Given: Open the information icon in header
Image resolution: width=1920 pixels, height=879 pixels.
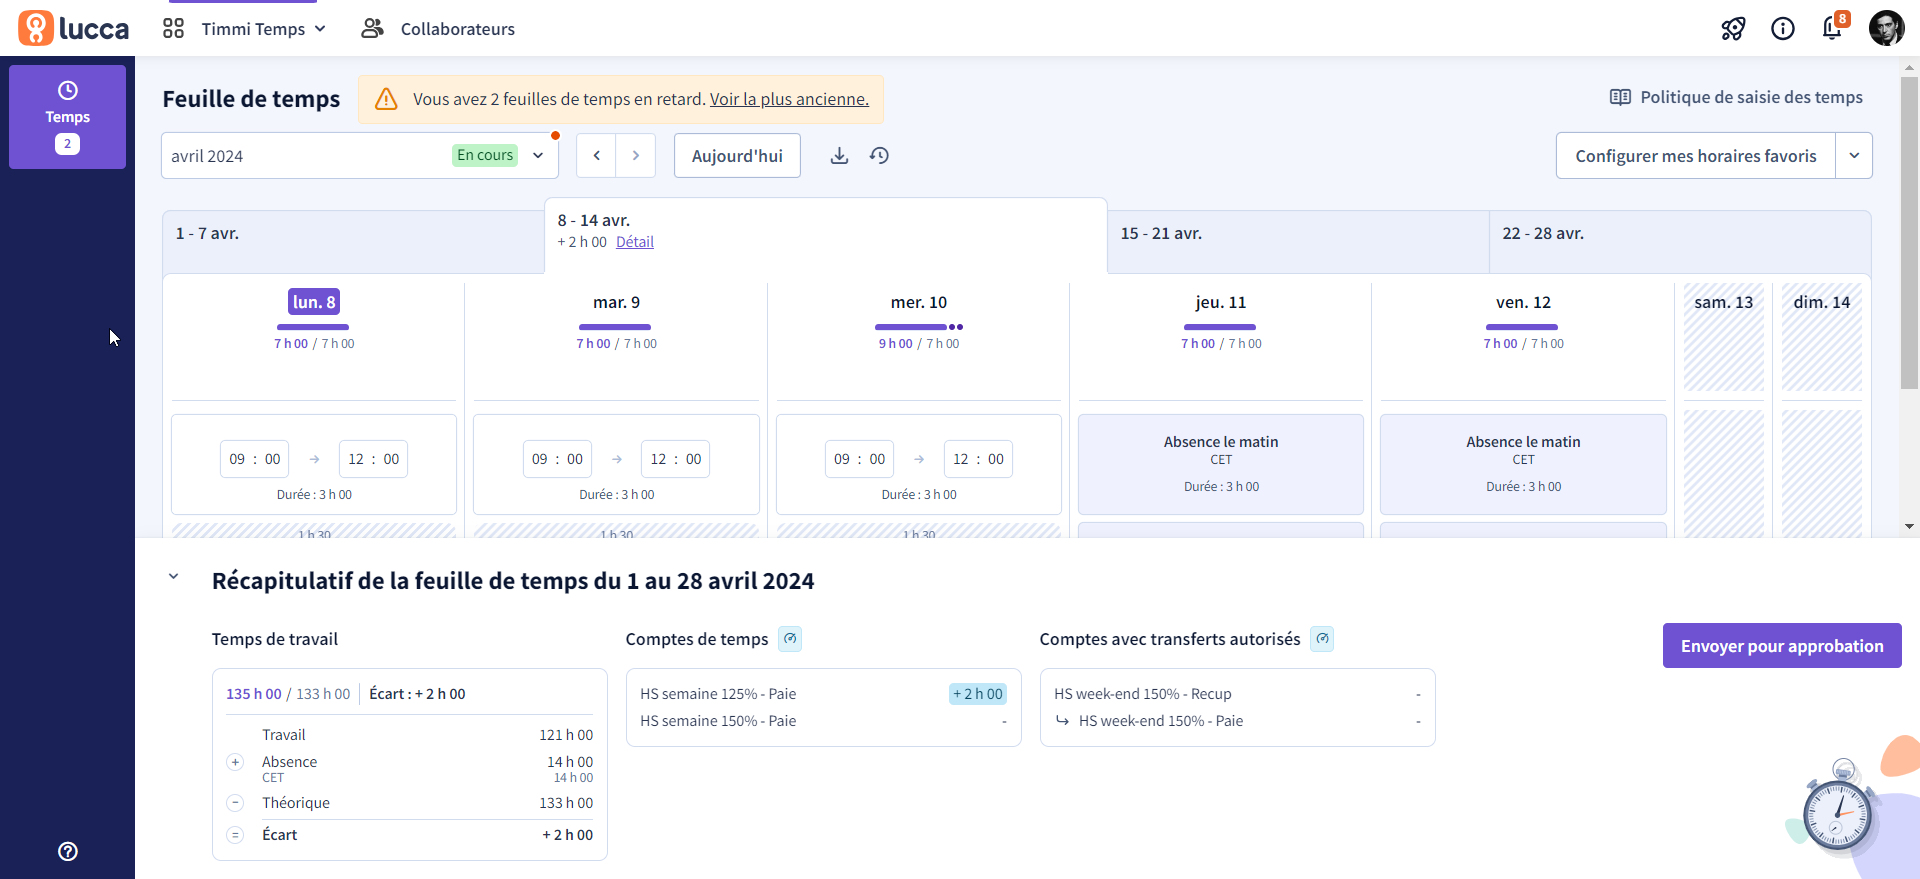Looking at the screenshot, I should pyautogui.click(x=1783, y=29).
